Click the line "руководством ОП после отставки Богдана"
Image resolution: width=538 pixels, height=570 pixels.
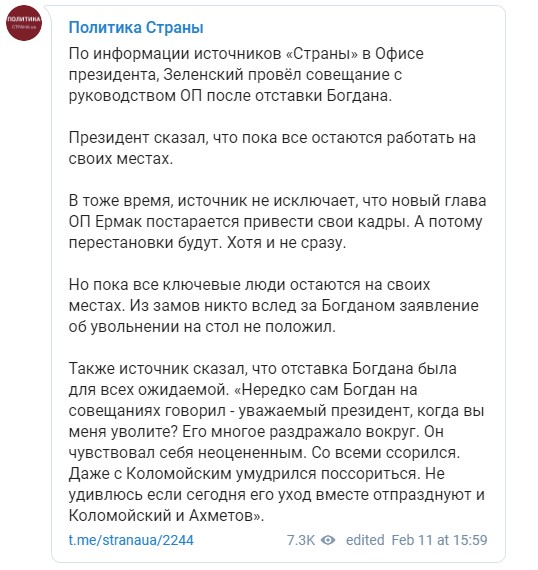(230, 96)
